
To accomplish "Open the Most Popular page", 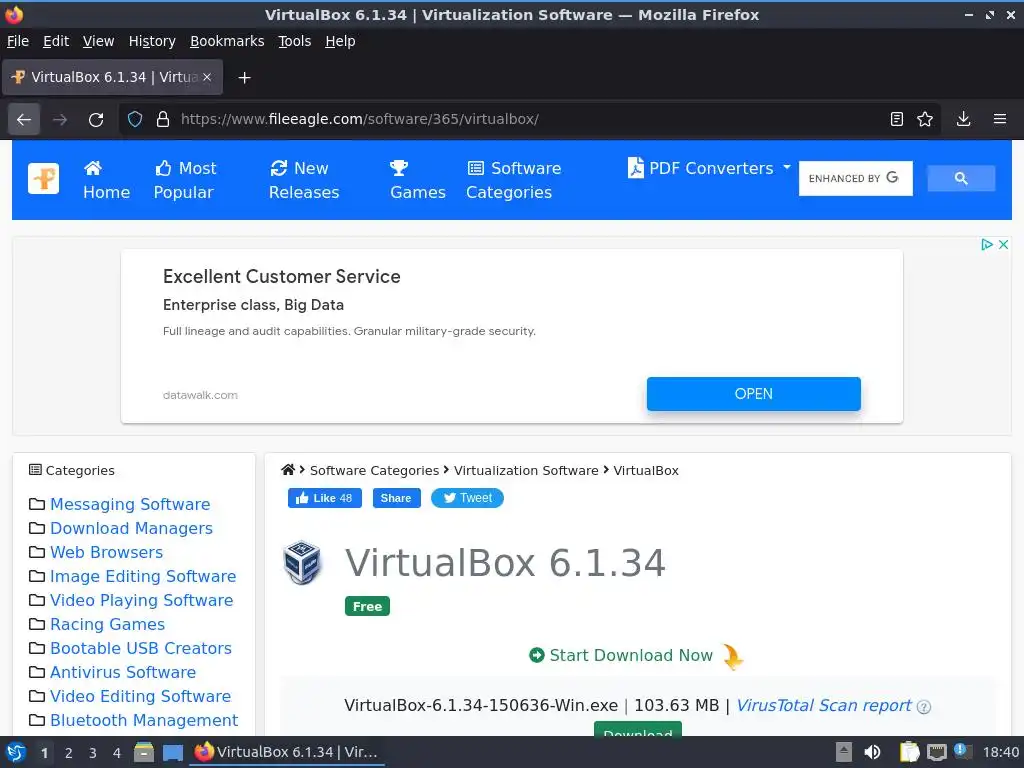I will [185, 180].
